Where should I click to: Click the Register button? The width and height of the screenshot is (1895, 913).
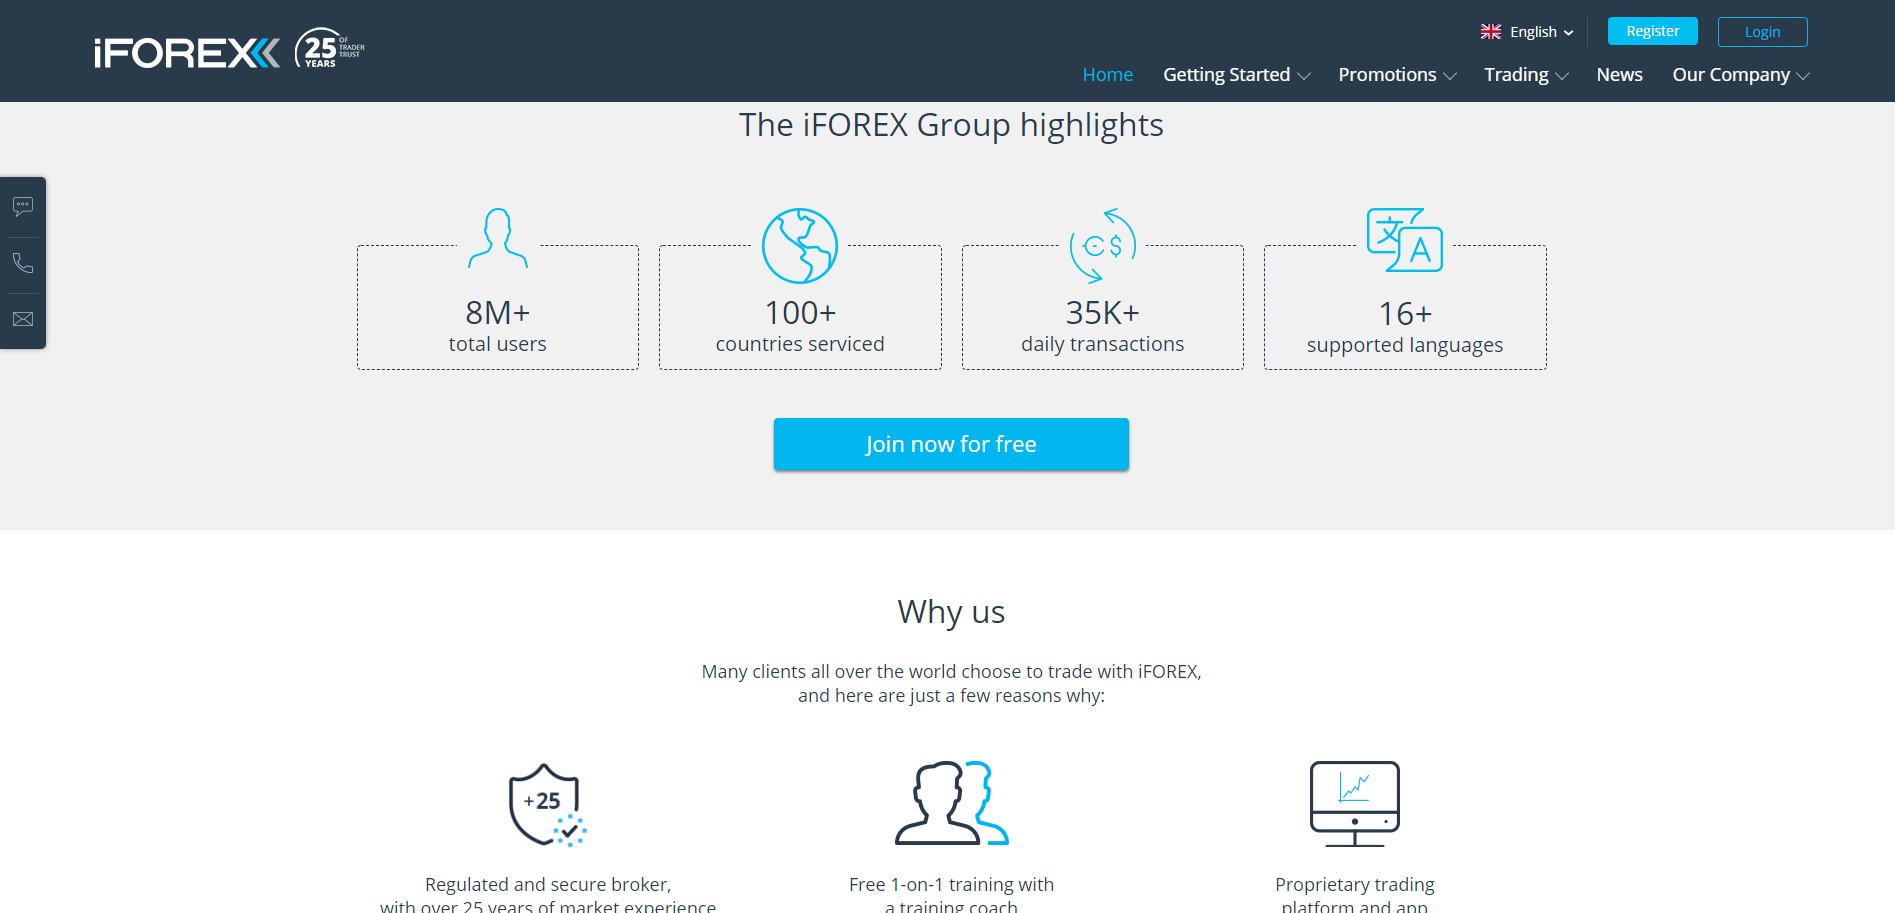point(1652,31)
